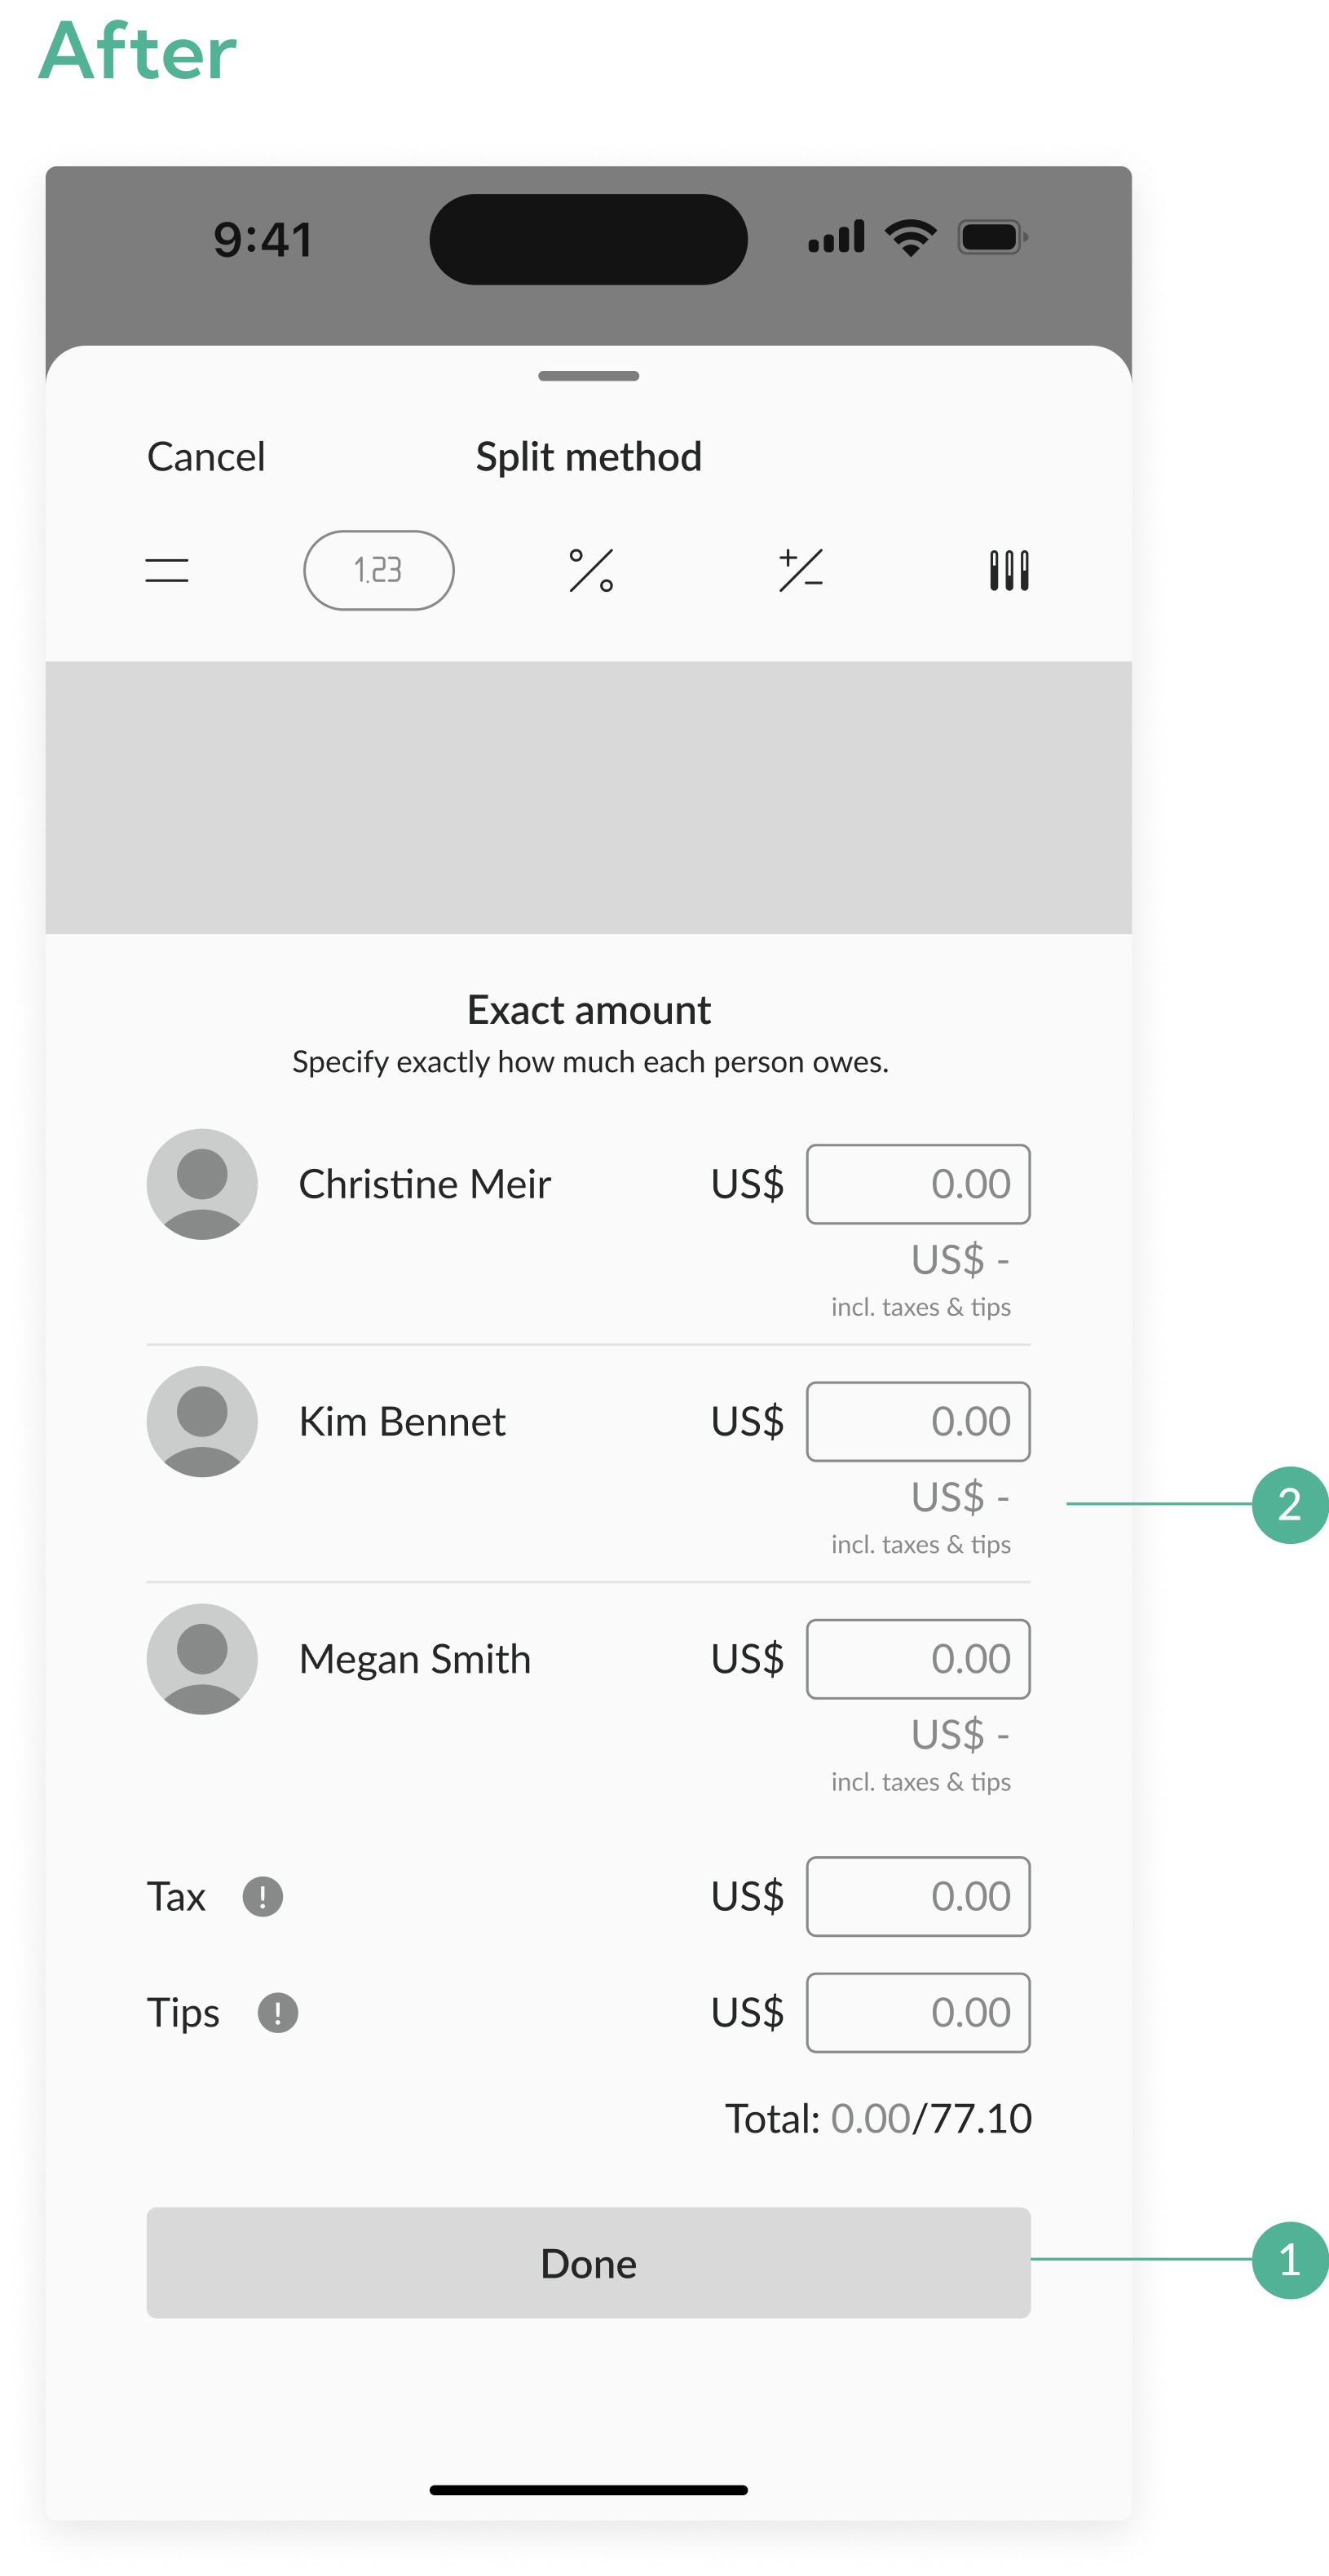1329x2576 pixels.
Task: Select the equal split method icon
Action: pyautogui.click(x=166, y=570)
